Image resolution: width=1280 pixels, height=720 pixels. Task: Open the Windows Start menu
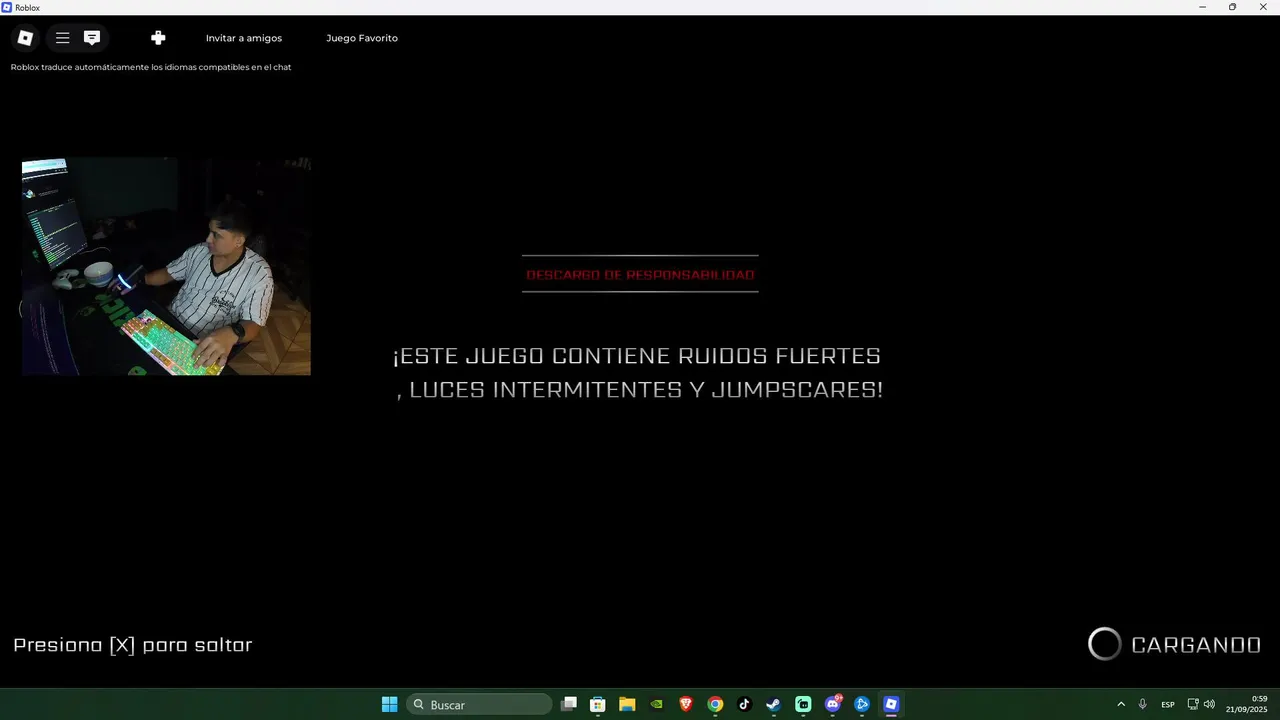point(389,704)
